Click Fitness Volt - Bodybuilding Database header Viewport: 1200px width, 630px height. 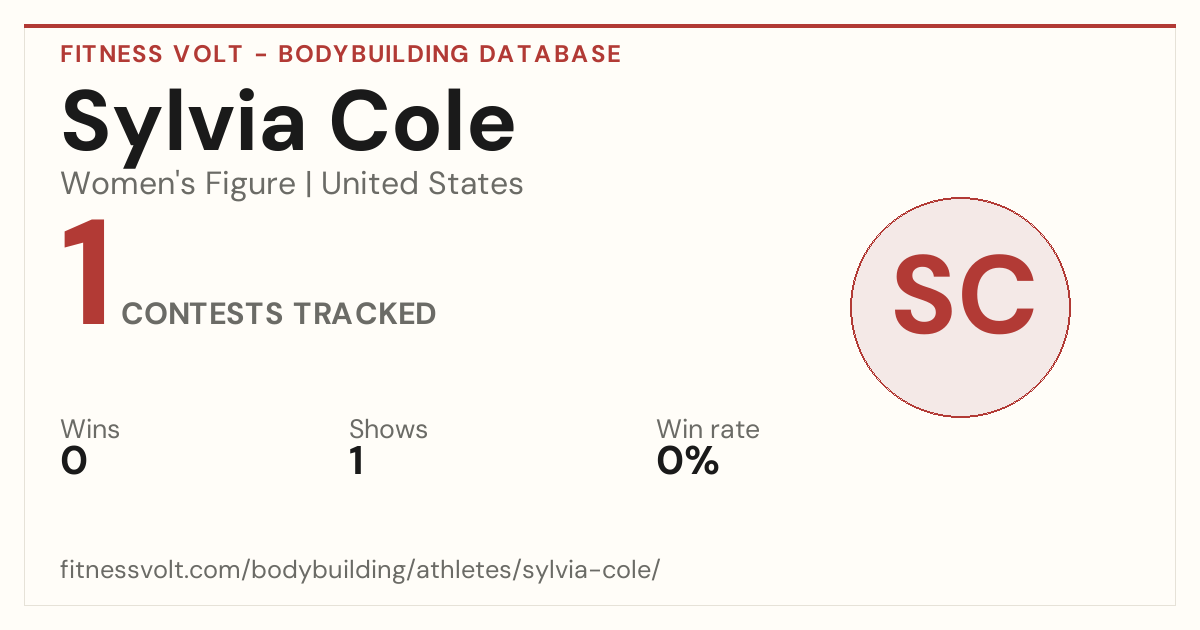341,54
